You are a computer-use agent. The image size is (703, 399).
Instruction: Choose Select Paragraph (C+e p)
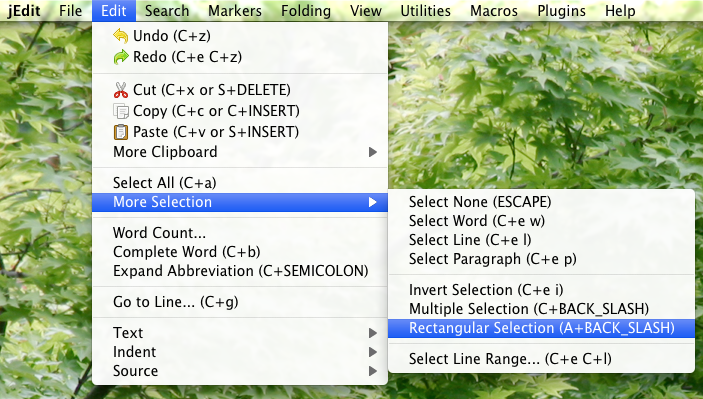pos(542,259)
